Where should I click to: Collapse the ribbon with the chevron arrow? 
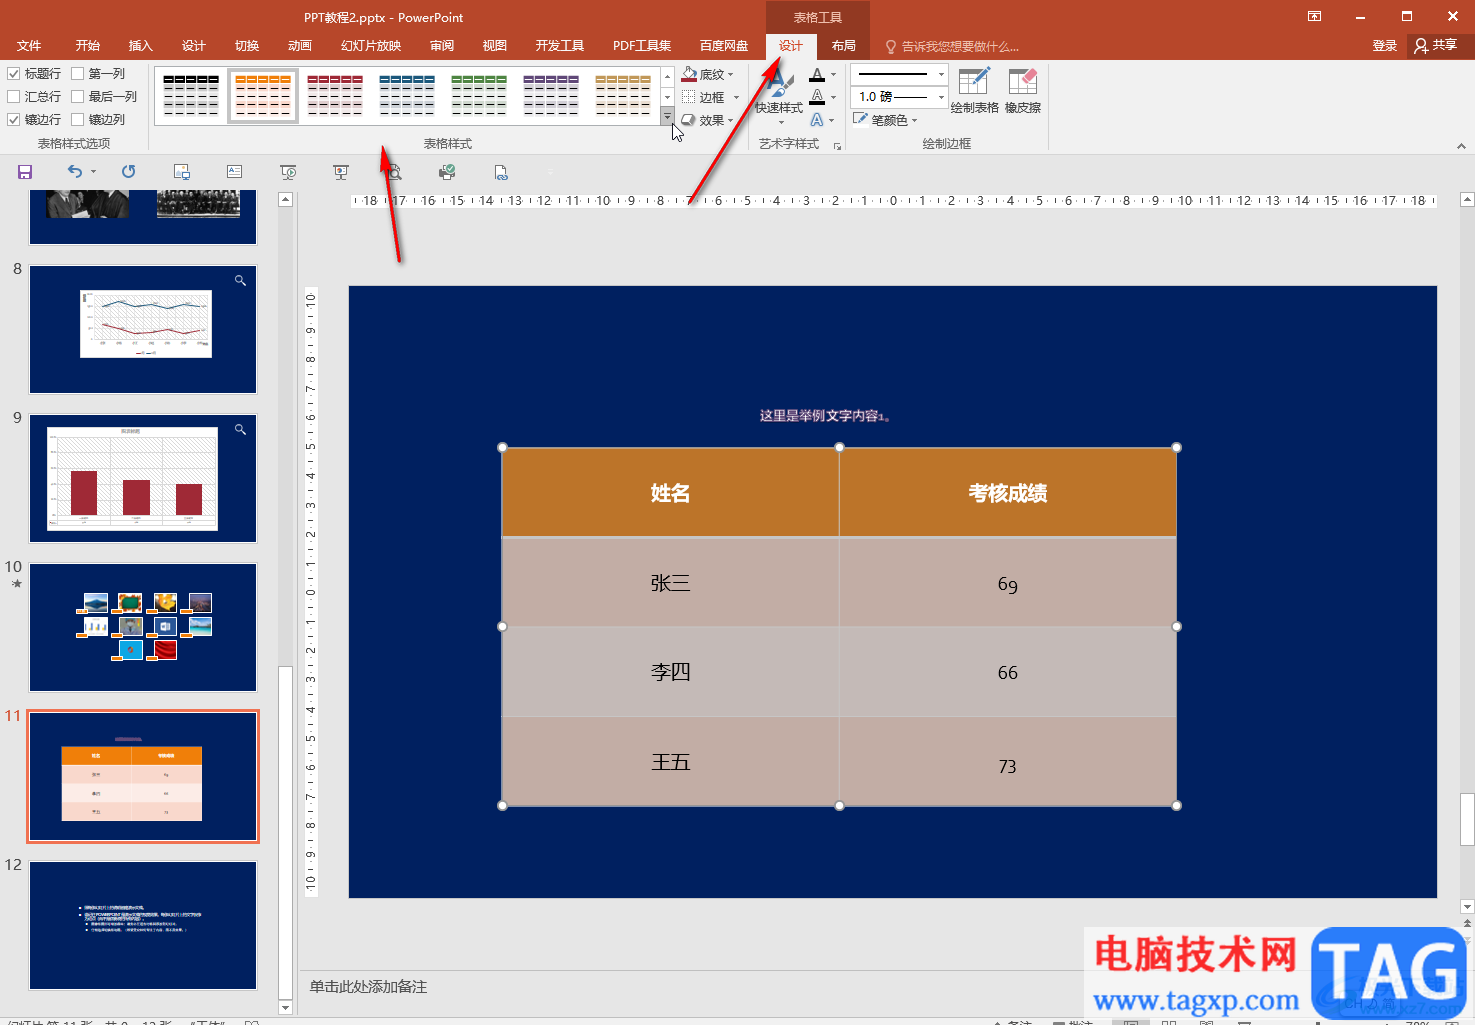click(1461, 146)
